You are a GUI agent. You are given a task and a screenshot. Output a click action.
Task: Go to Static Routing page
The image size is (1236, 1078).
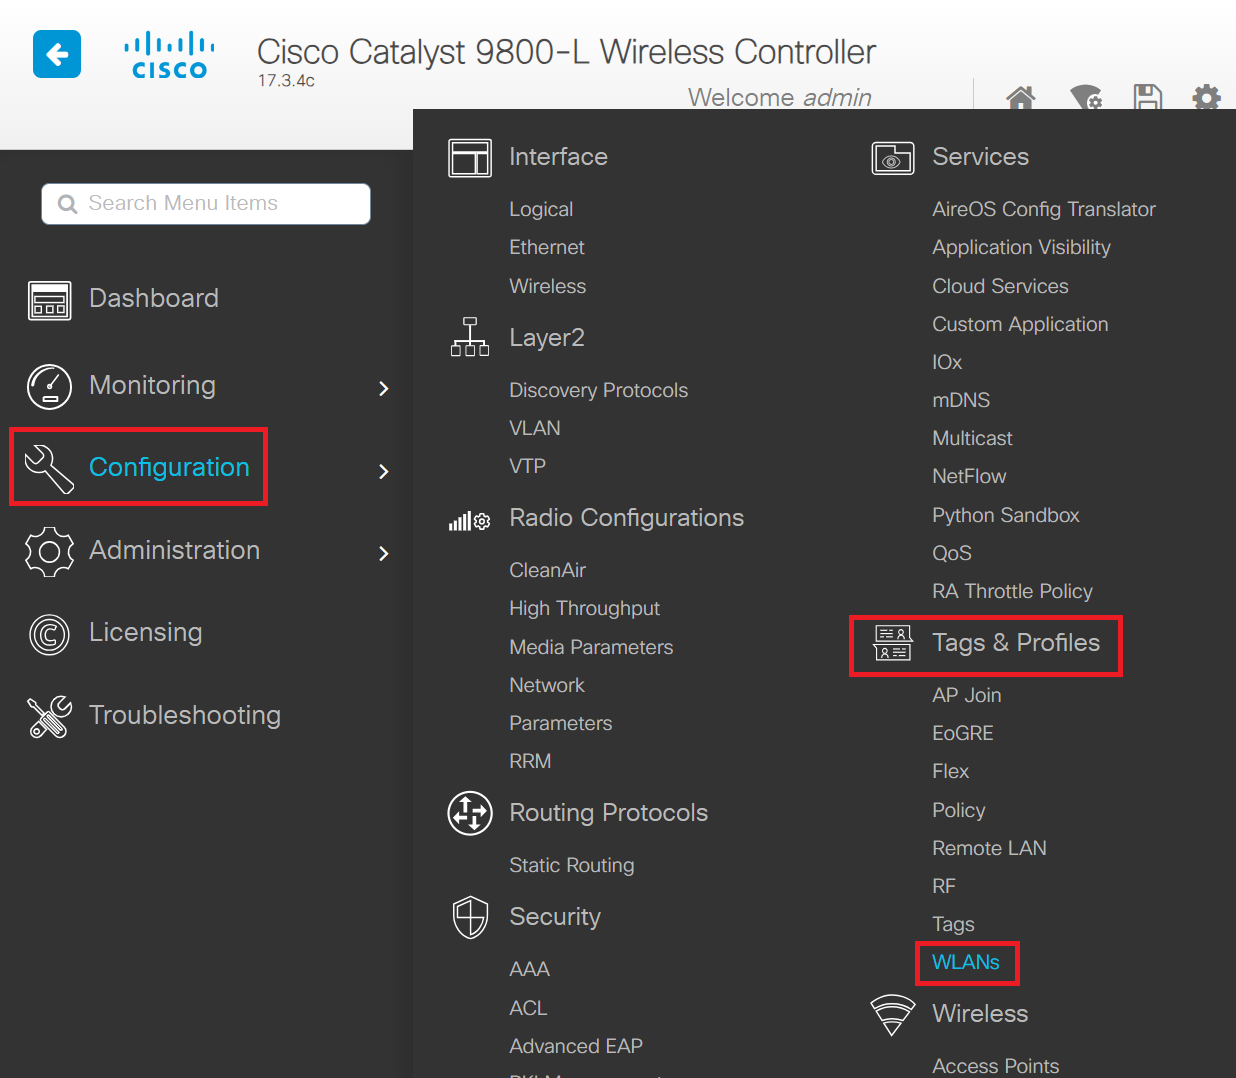click(571, 865)
